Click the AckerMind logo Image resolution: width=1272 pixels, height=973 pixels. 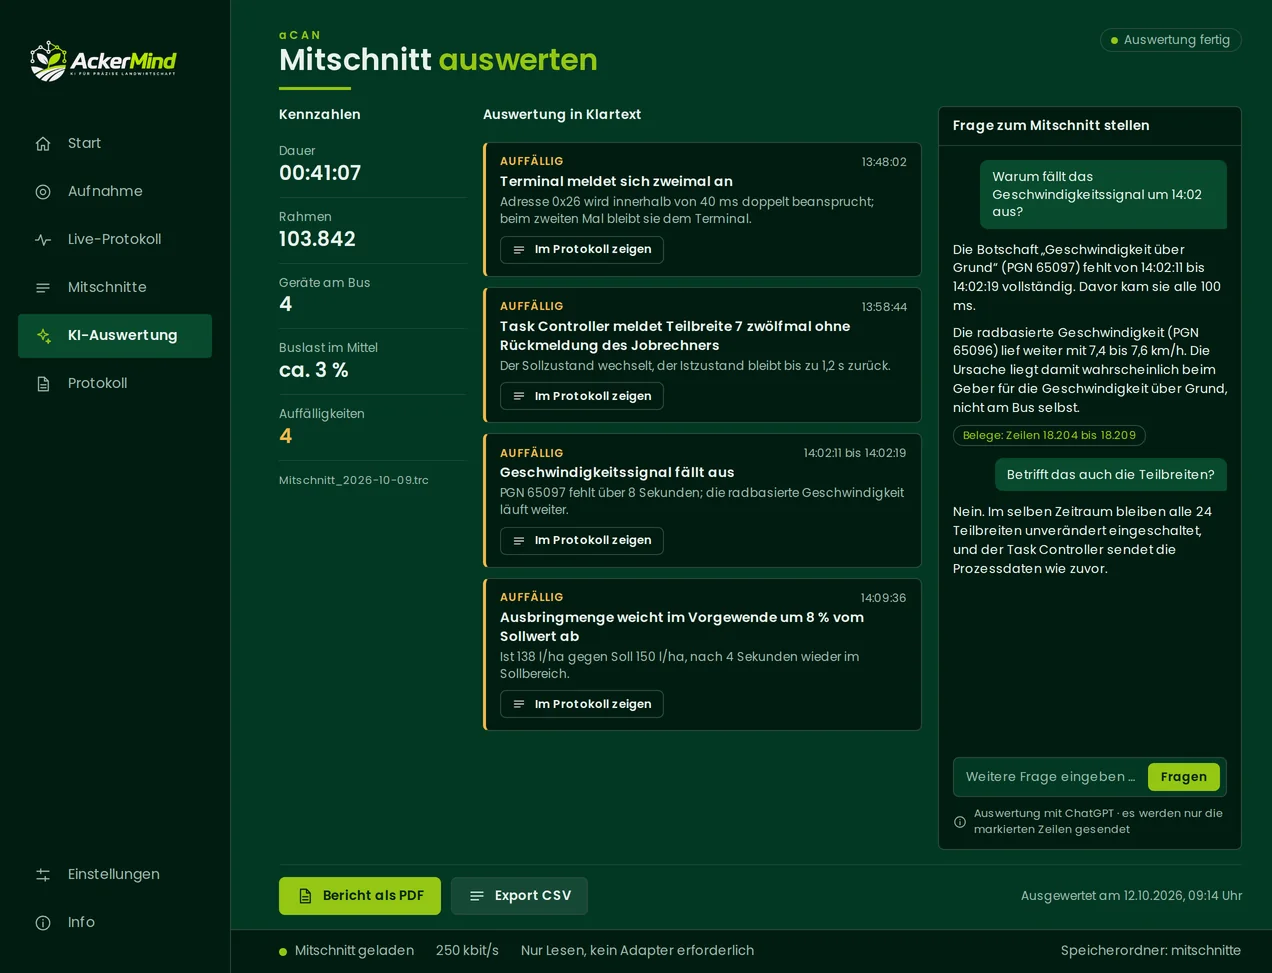point(103,61)
